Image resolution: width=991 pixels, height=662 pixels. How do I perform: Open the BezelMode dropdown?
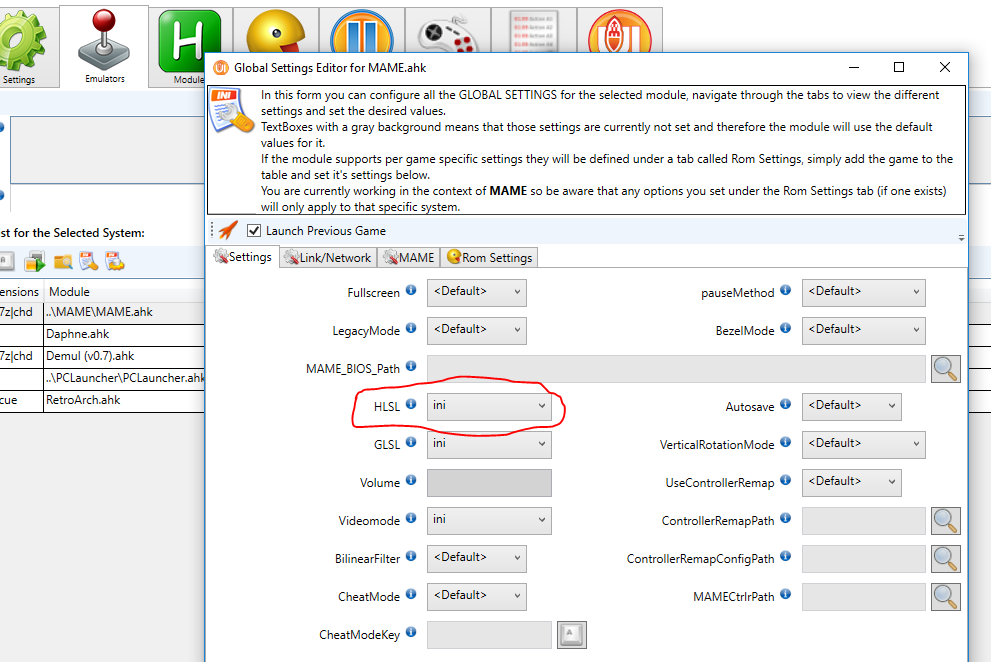click(x=863, y=331)
